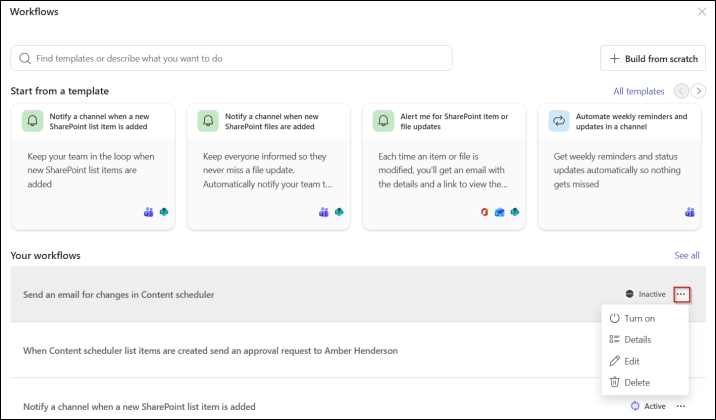Viewport: 716px width, 420px height.
Task: Show next templates with right arrow
Action: 698,91
